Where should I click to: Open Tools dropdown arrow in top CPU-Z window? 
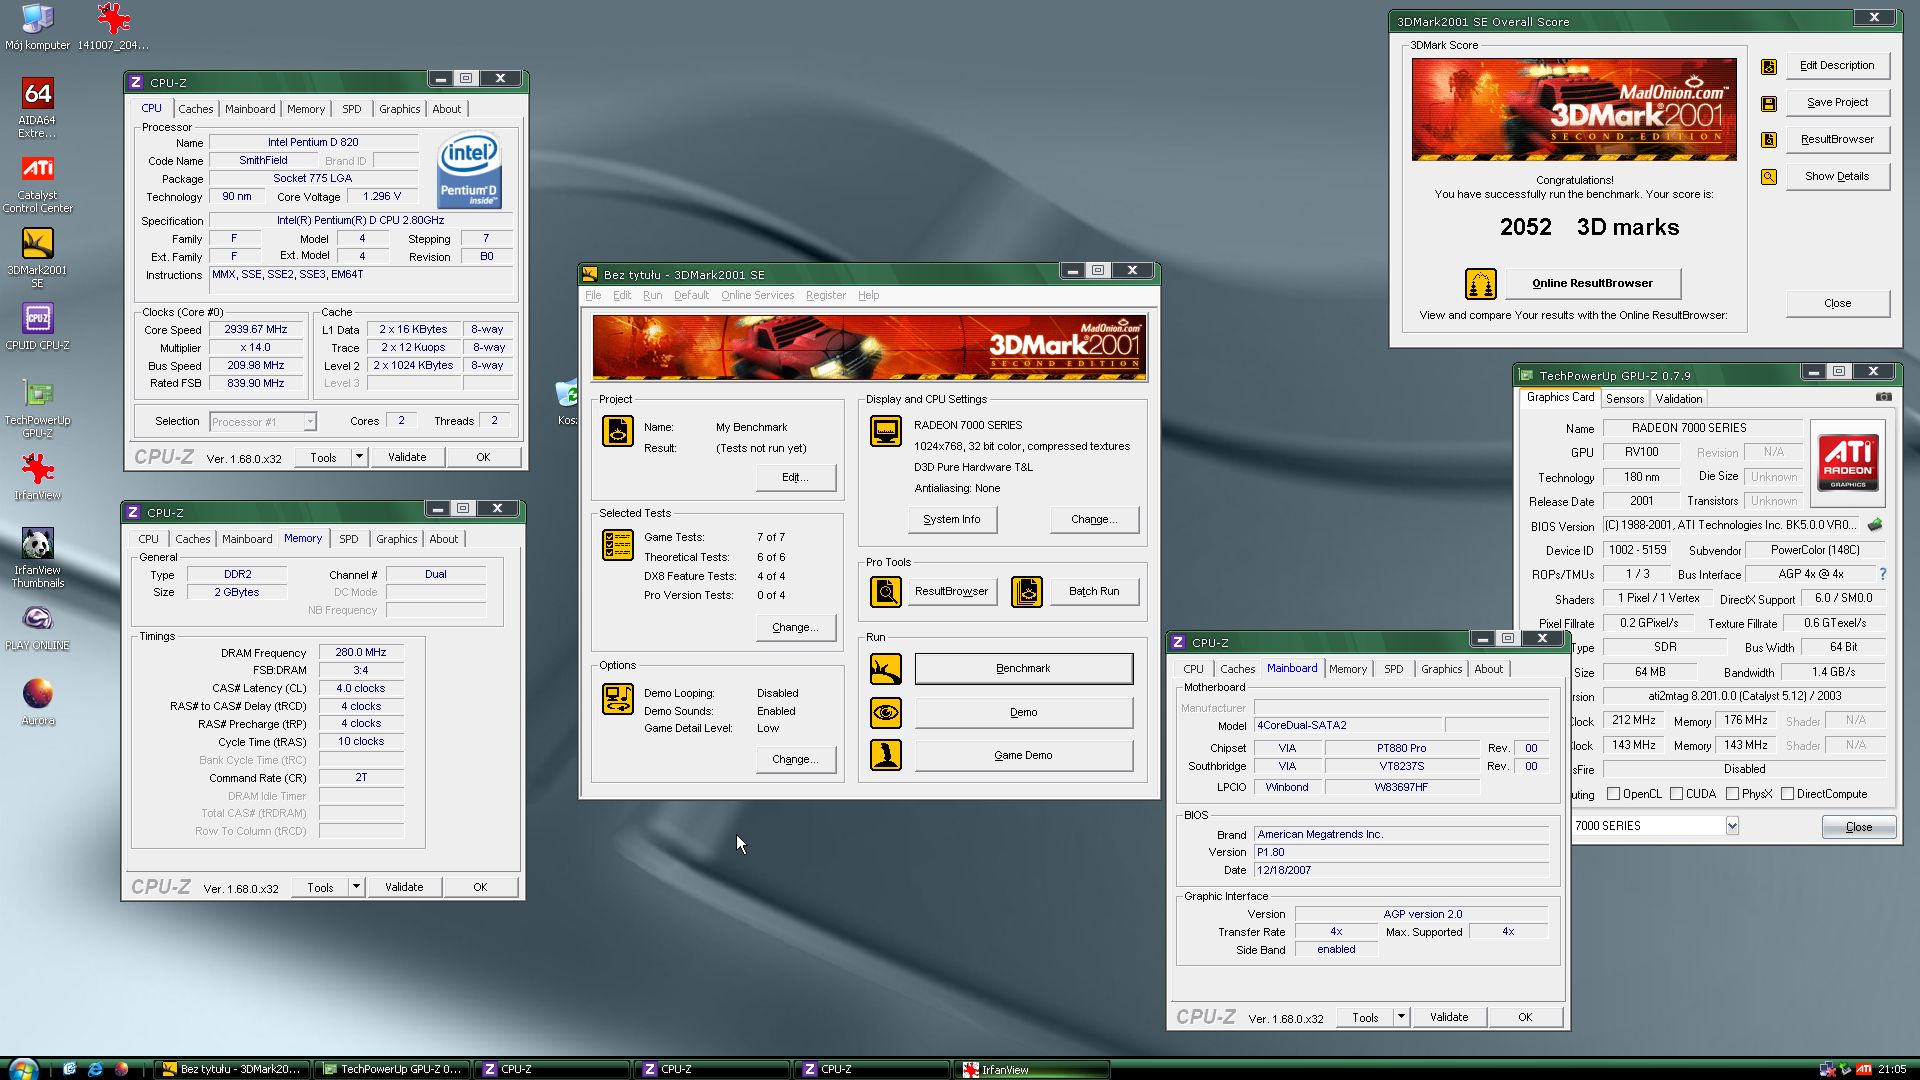coord(359,457)
